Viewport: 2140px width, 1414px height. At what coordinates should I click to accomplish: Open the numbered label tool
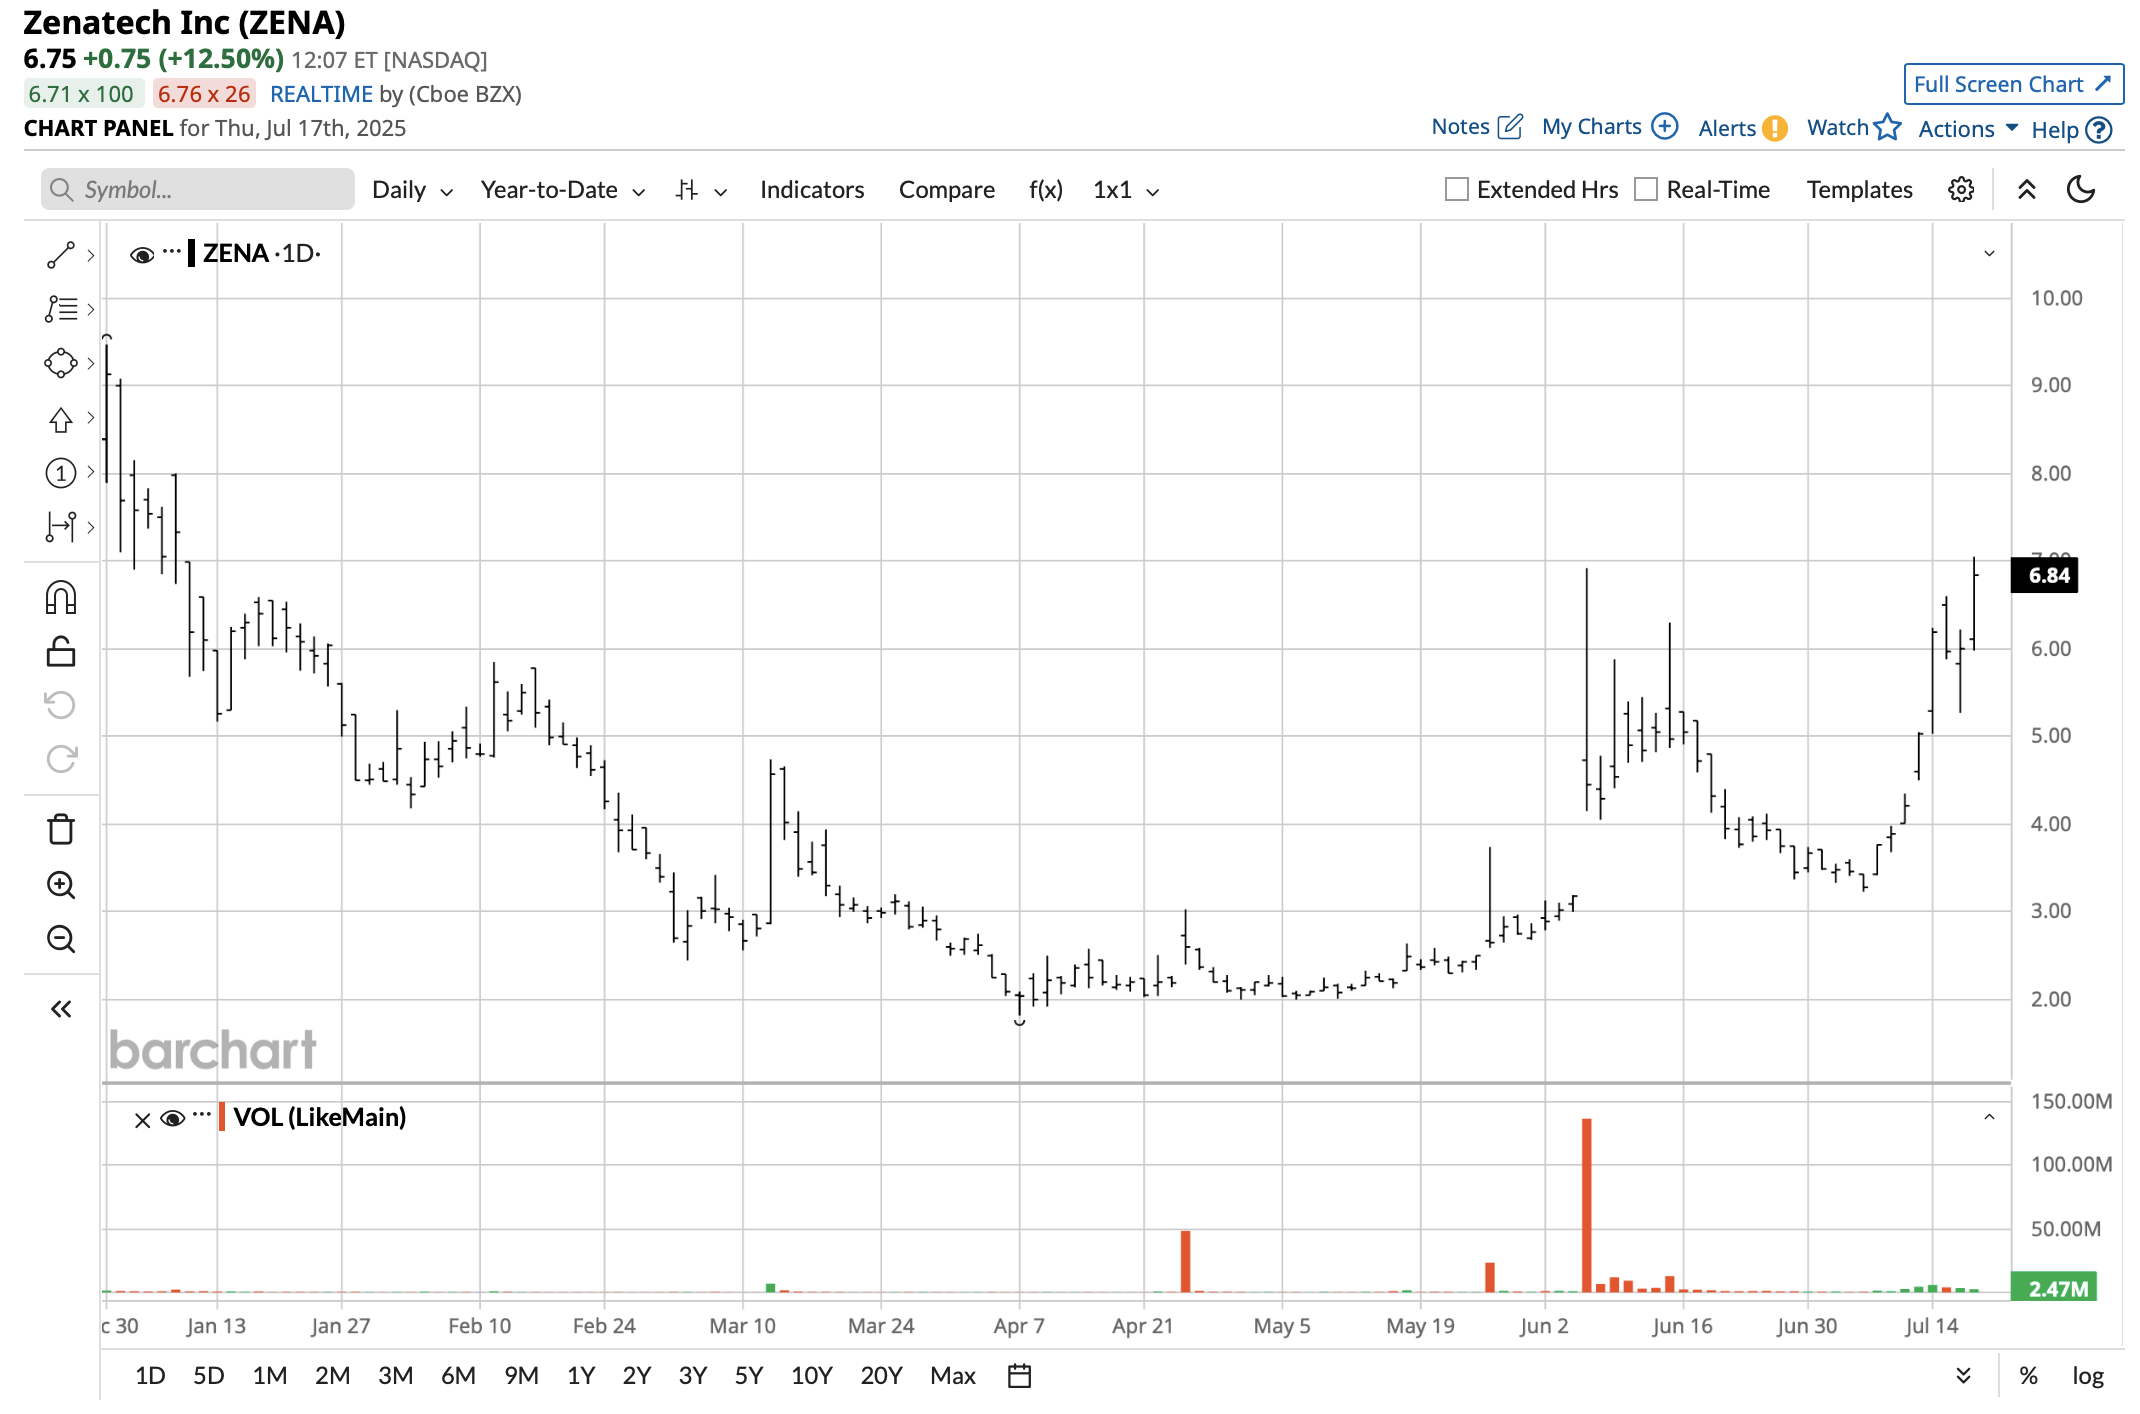tap(61, 473)
